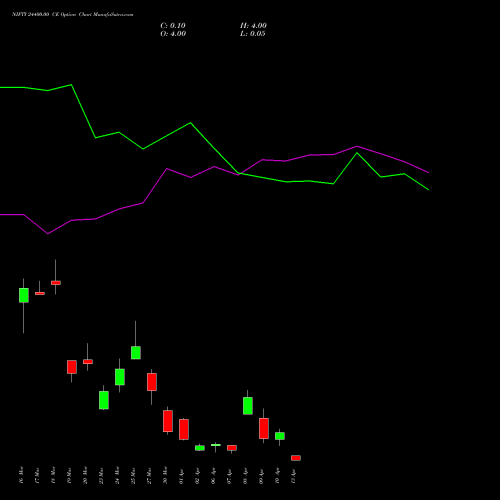Viewport: 500px width, 500px height.
Task: Click the small green candlestick above 02 Apr
Action: coord(200,448)
